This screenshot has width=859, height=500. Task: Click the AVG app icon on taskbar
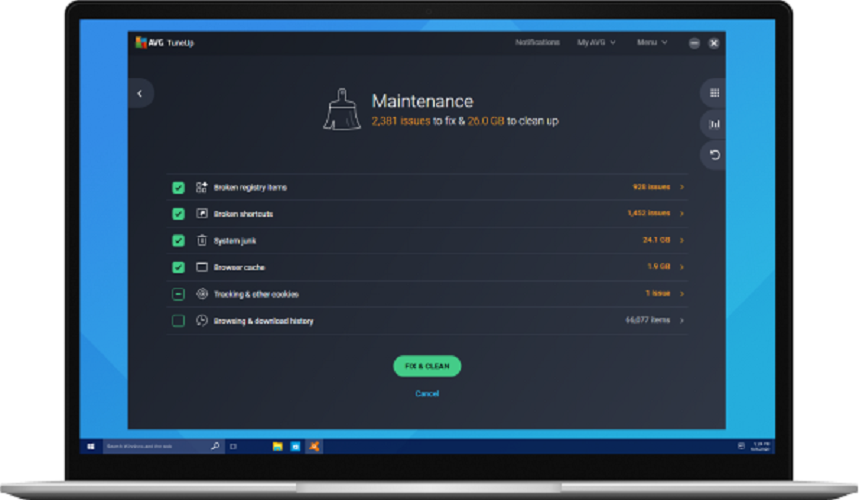[314, 446]
